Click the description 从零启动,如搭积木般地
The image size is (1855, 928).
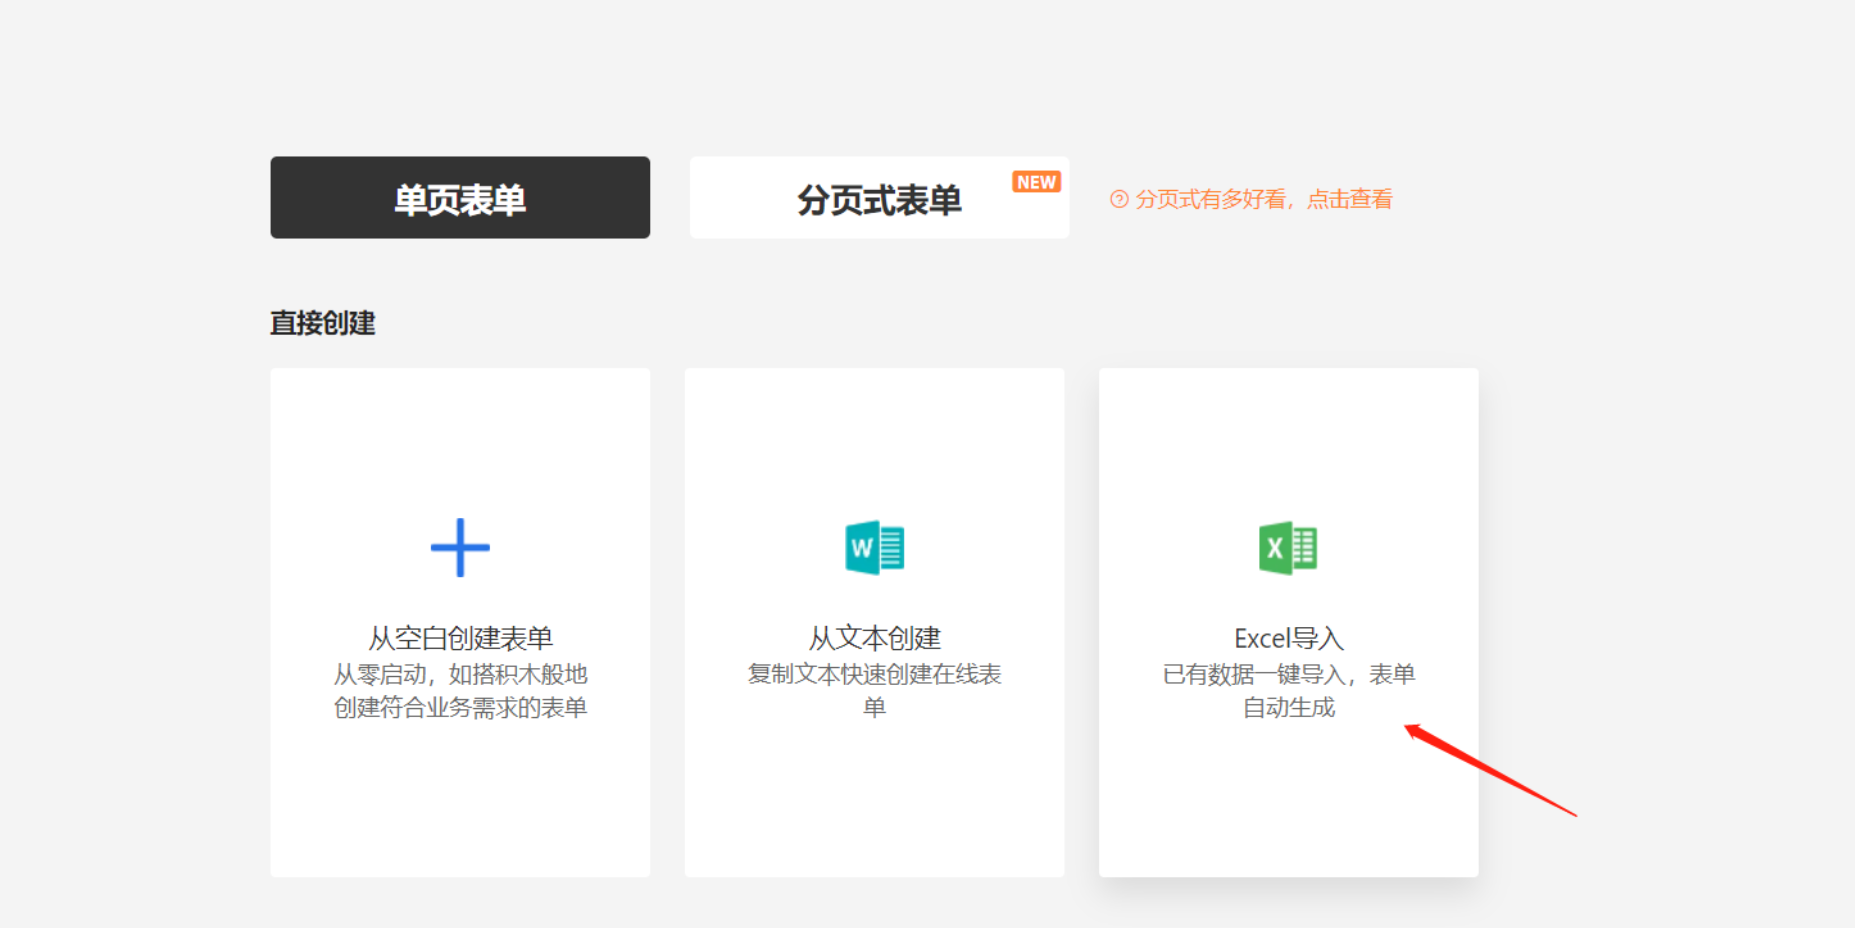click(460, 674)
